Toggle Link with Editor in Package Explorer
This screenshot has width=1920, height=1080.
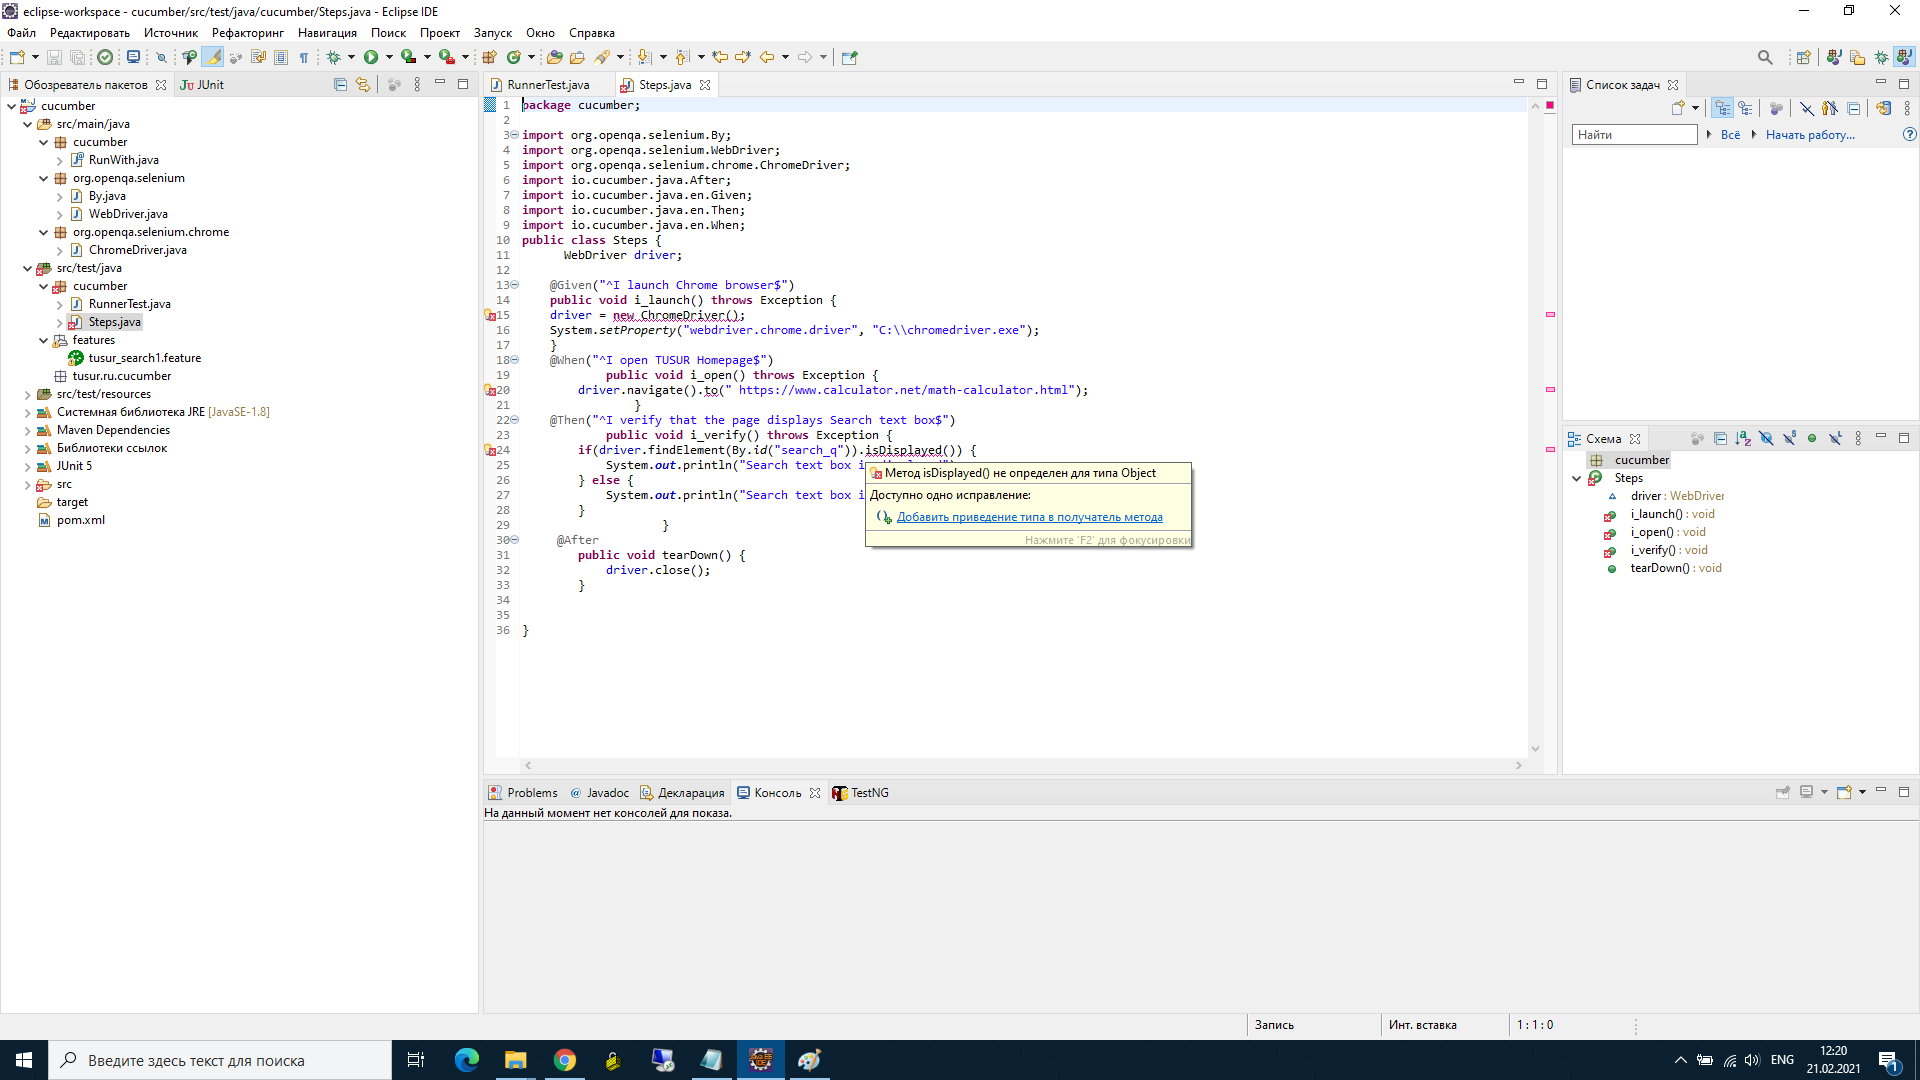point(363,85)
